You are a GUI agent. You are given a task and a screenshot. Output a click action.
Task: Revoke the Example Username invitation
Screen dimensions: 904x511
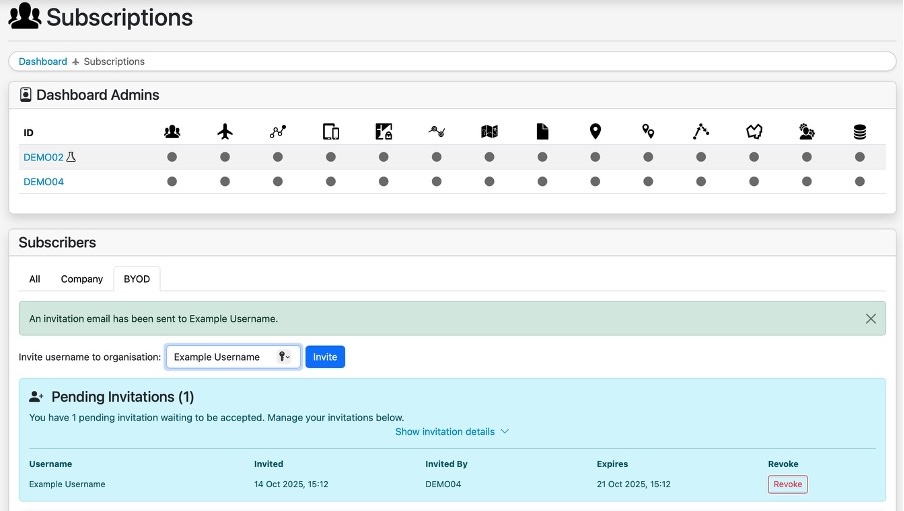click(x=787, y=484)
